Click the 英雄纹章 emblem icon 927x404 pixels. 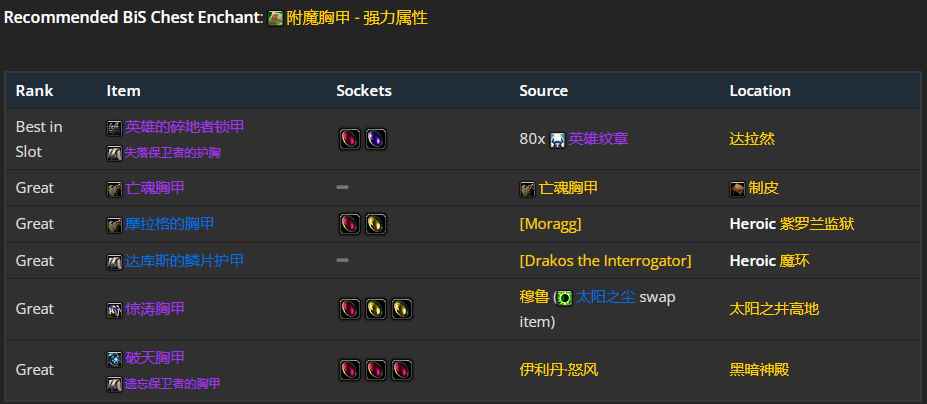tap(557, 139)
